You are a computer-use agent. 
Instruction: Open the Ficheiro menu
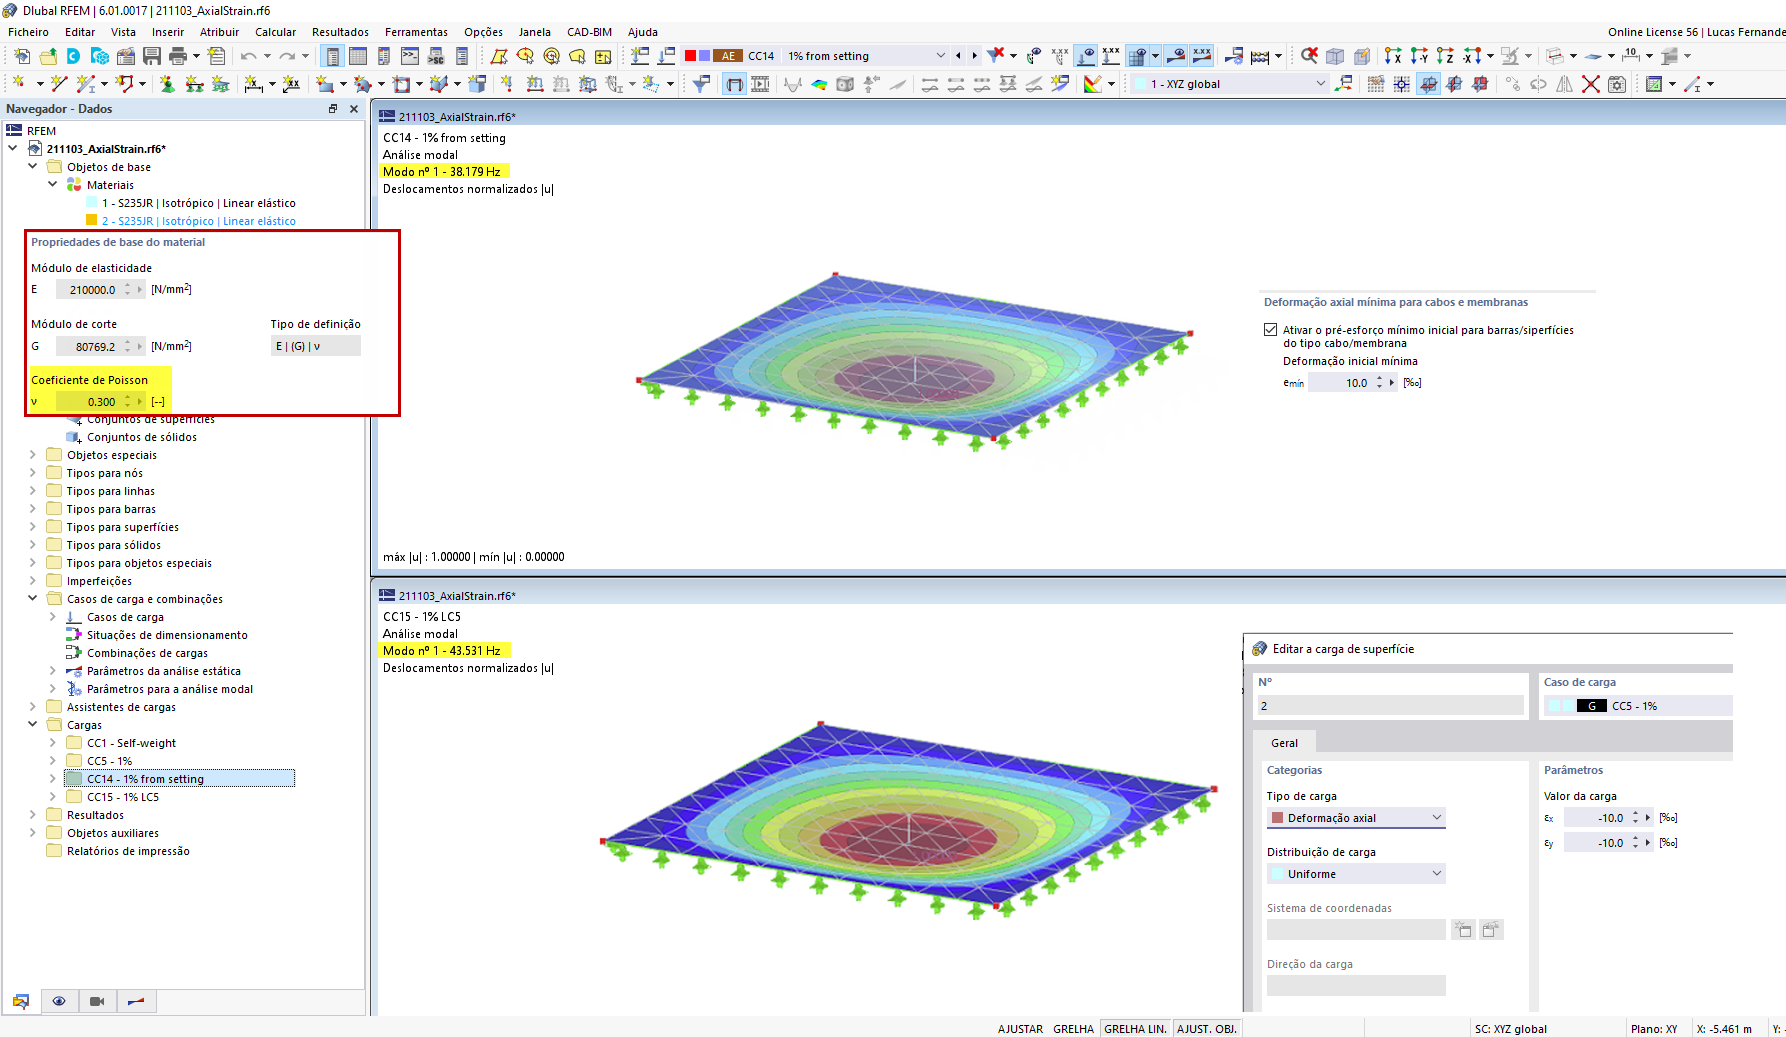point(28,32)
